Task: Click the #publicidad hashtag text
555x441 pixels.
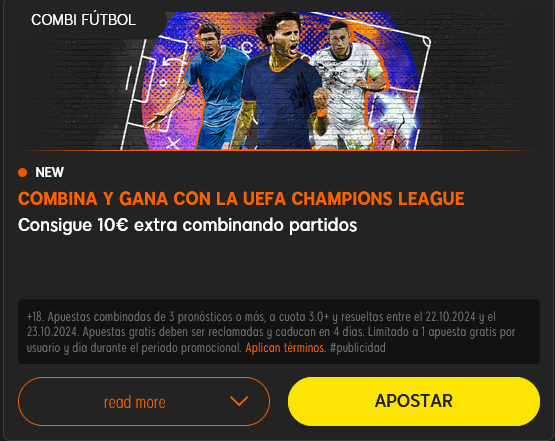Action: click(358, 348)
